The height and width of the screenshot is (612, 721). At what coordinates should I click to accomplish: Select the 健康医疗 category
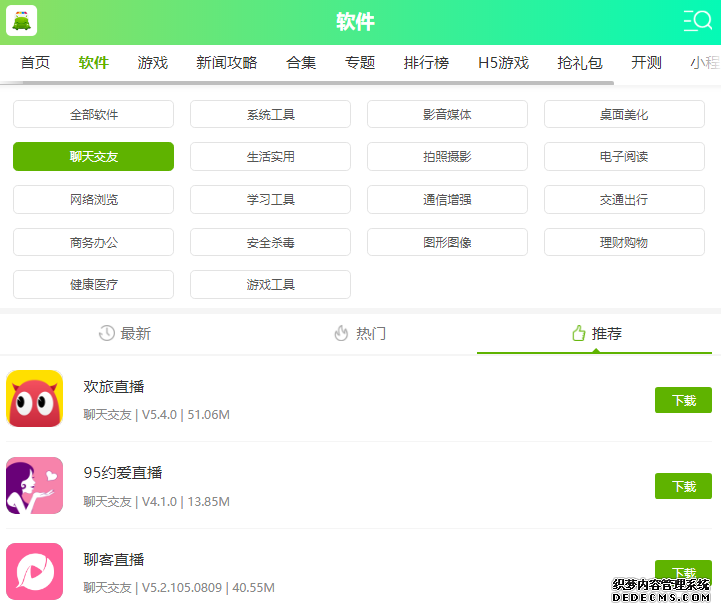[x=93, y=285]
